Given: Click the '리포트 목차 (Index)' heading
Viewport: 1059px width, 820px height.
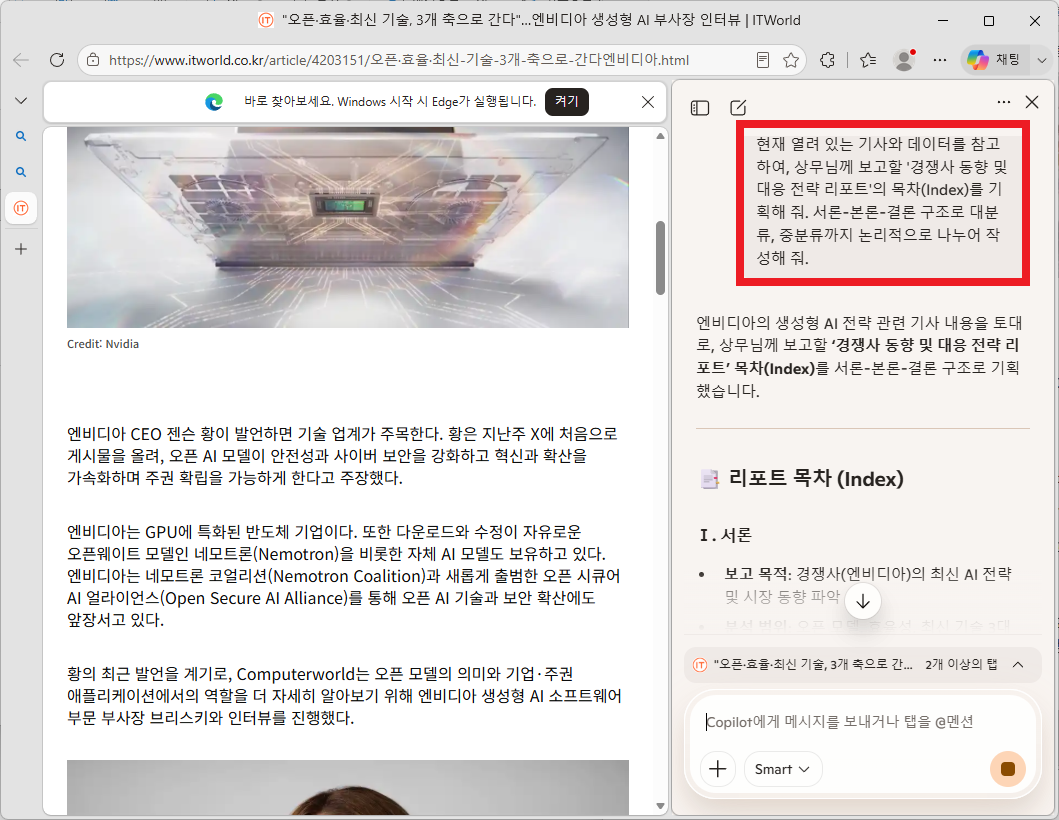Looking at the screenshot, I should [x=815, y=479].
